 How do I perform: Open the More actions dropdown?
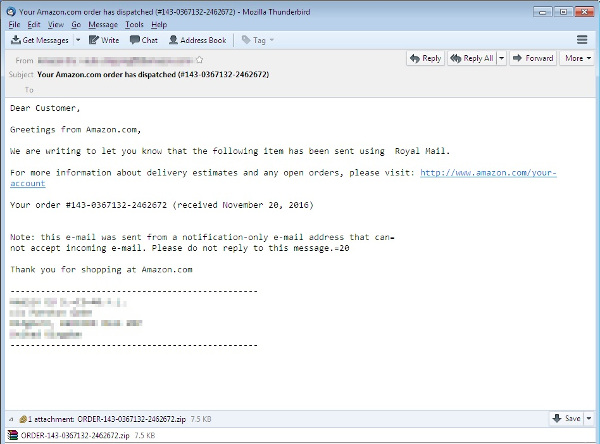576,59
